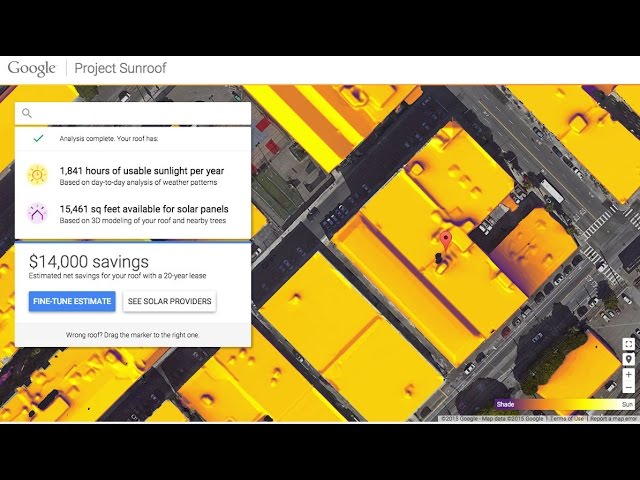Click '15,461 sq feet available for solar panels'
This screenshot has height=480, width=640.
[x=144, y=209]
